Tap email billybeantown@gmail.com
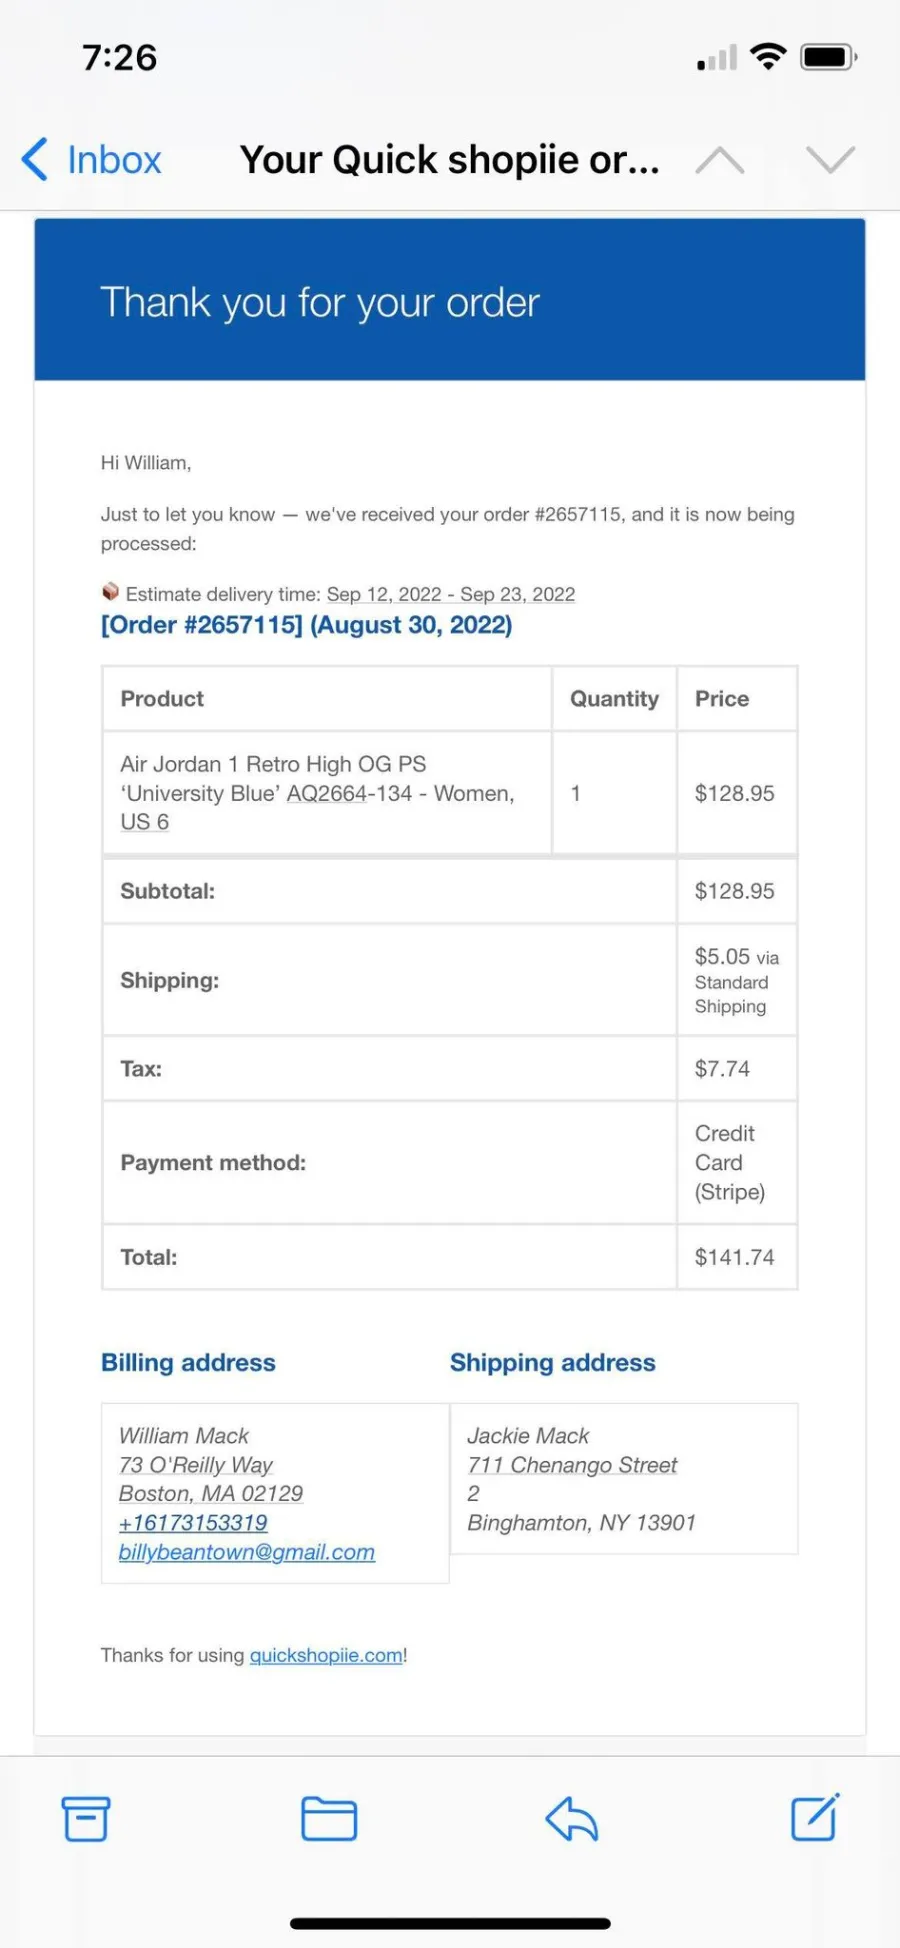 tap(247, 1552)
